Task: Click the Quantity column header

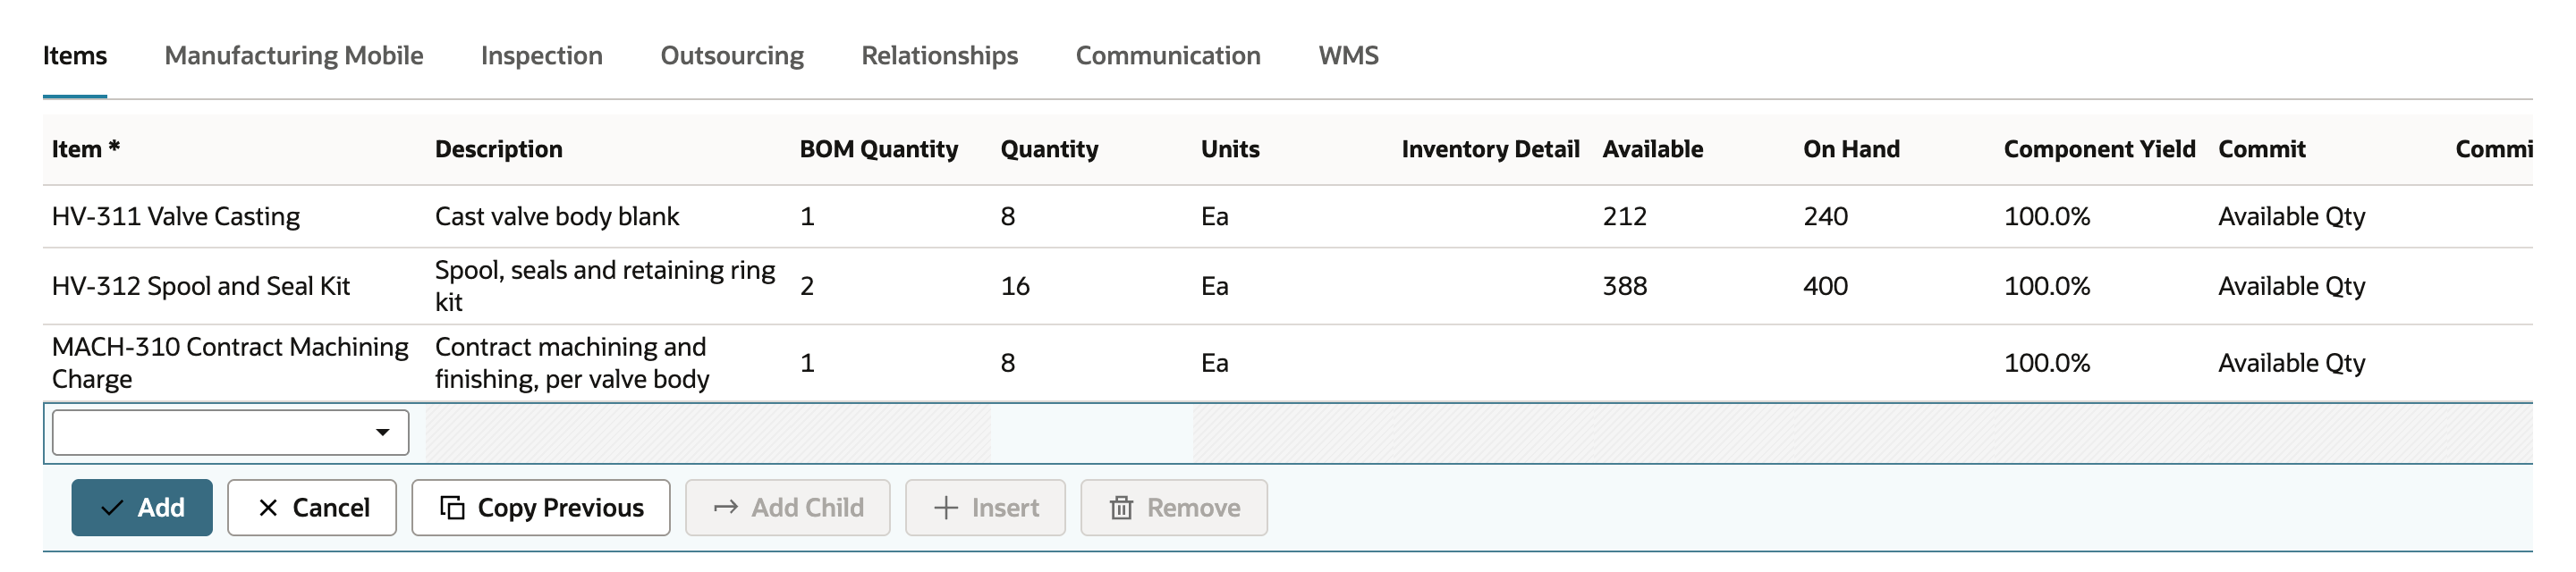Action: (x=1050, y=150)
